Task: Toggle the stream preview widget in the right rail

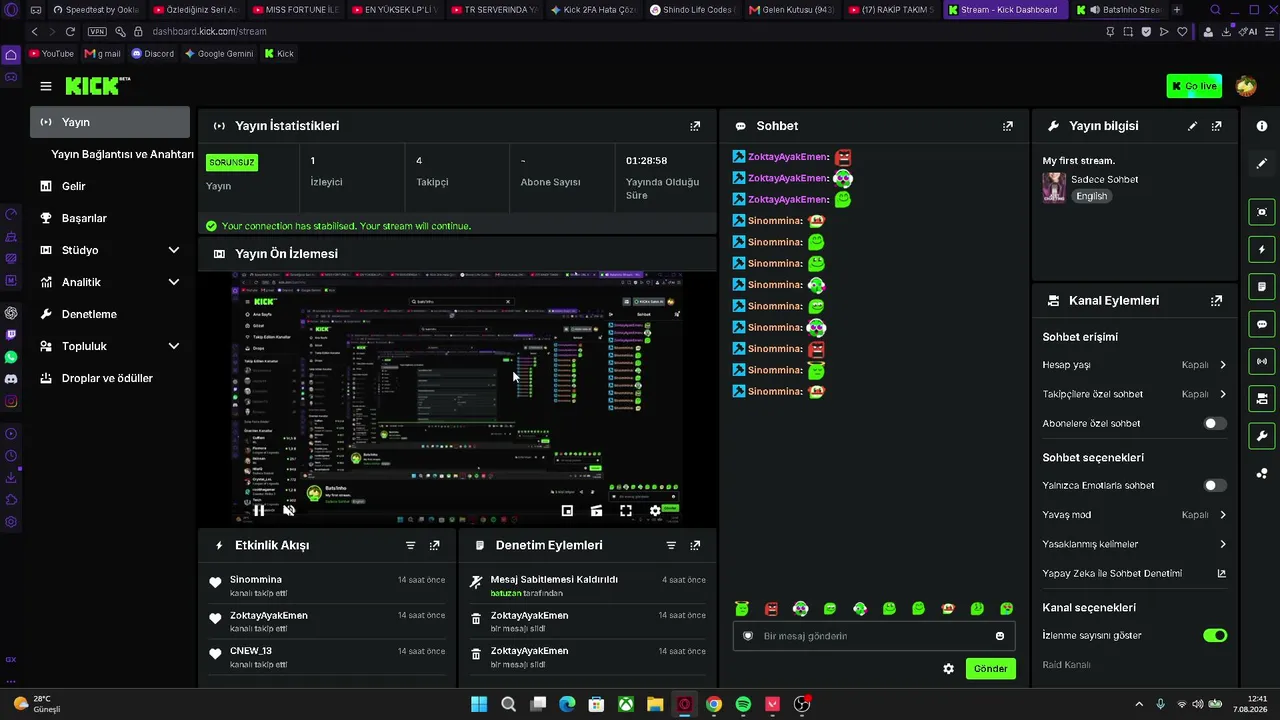Action: click(1262, 212)
